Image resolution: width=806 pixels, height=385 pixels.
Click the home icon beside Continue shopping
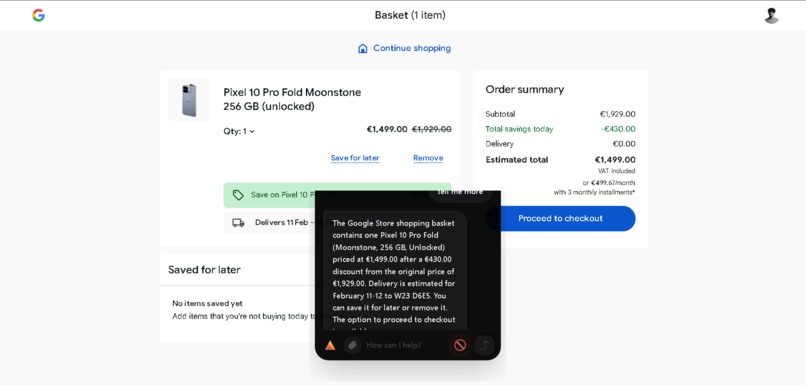coord(362,48)
